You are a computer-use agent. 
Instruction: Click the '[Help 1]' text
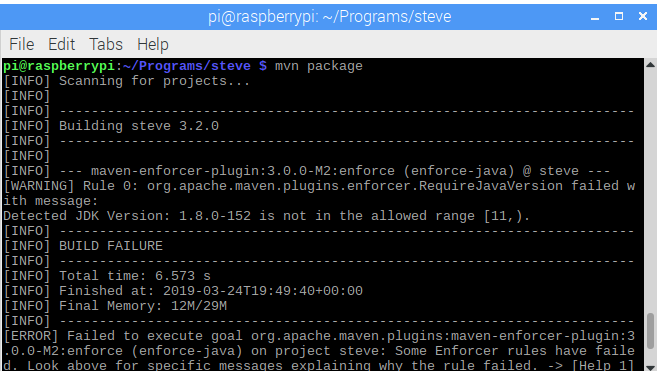(603, 365)
